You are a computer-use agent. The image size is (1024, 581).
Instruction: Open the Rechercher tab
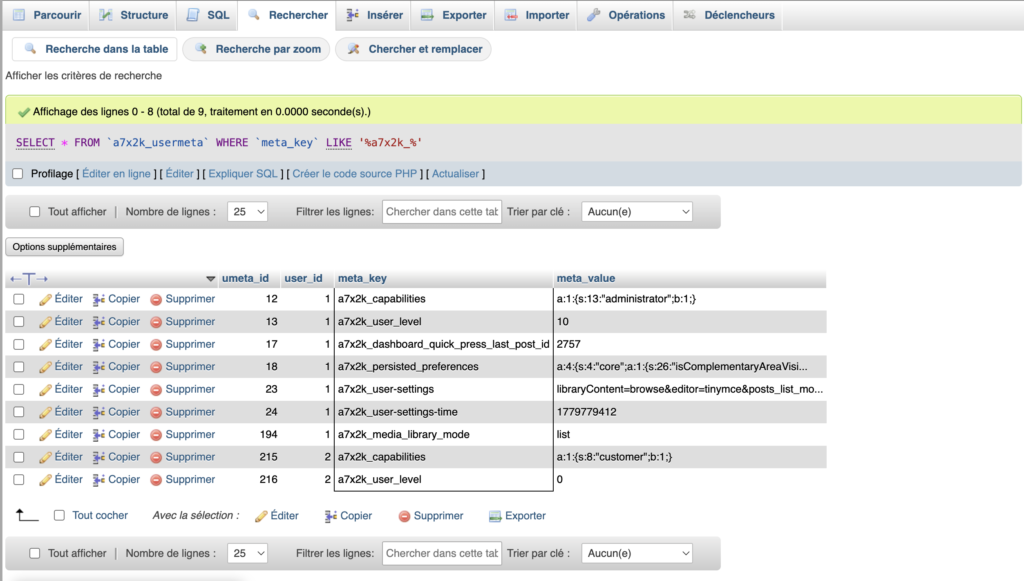287,15
